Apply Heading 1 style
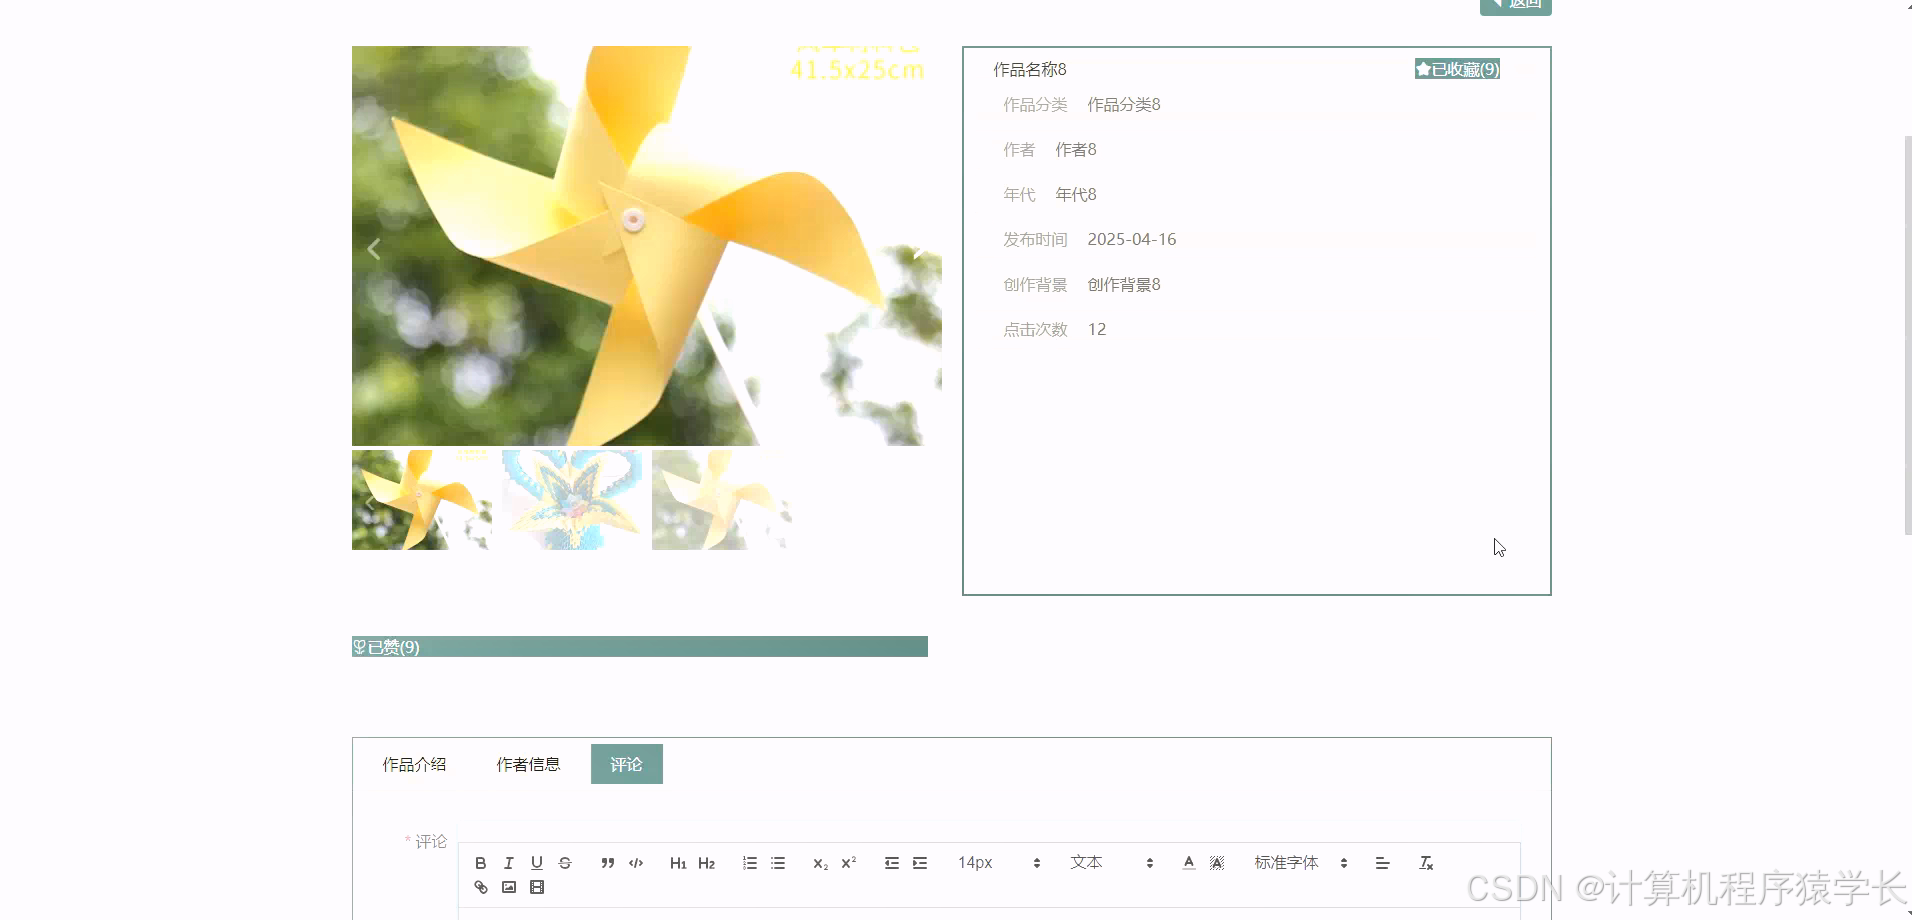The width and height of the screenshot is (1912, 920). (678, 863)
